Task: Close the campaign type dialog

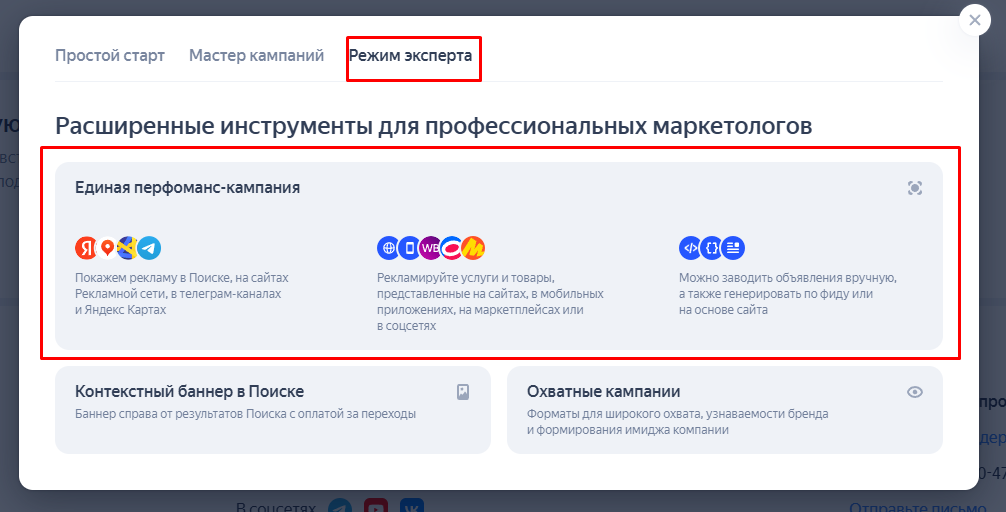Action: click(975, 20)
